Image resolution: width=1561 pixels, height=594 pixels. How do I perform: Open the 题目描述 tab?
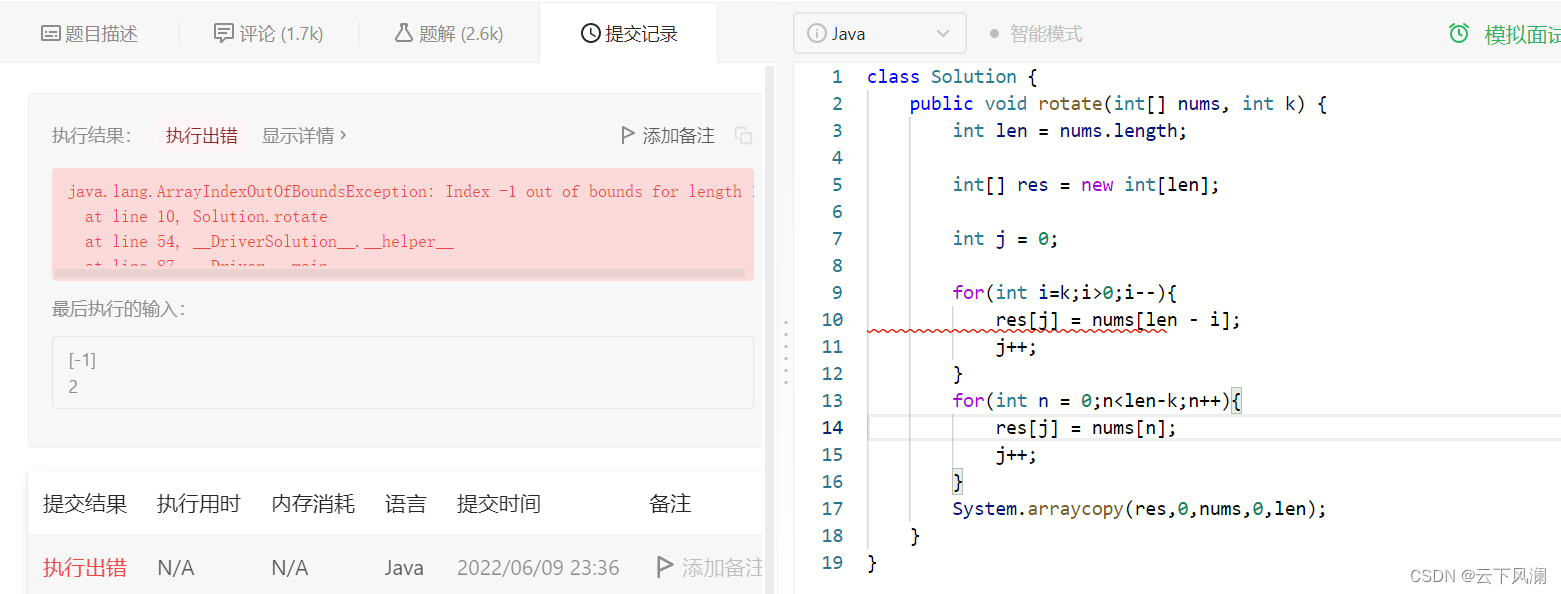[x=89, y=33]
